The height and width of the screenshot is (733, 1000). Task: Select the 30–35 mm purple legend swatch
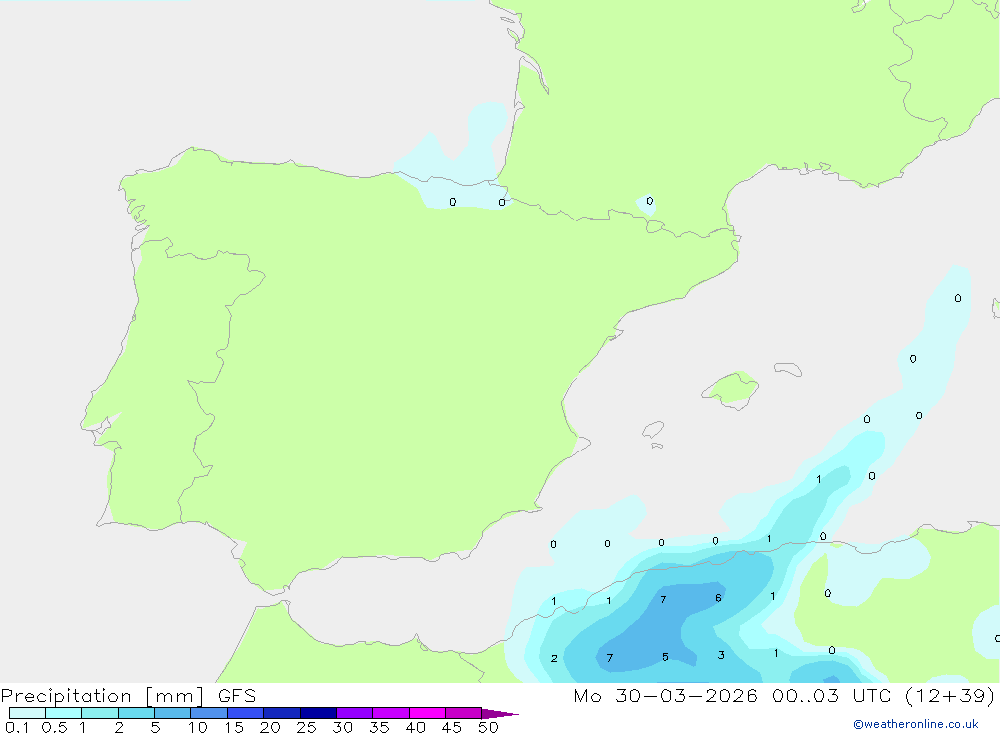(354, 713)
